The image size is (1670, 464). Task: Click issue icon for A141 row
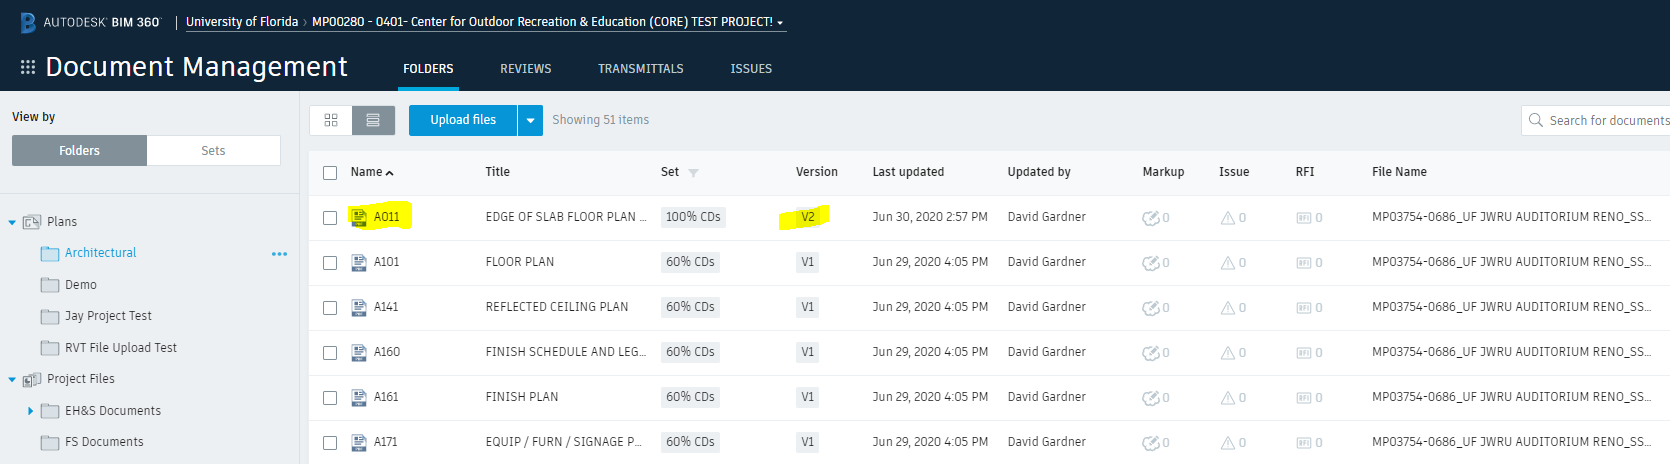tap(1227, 307)
